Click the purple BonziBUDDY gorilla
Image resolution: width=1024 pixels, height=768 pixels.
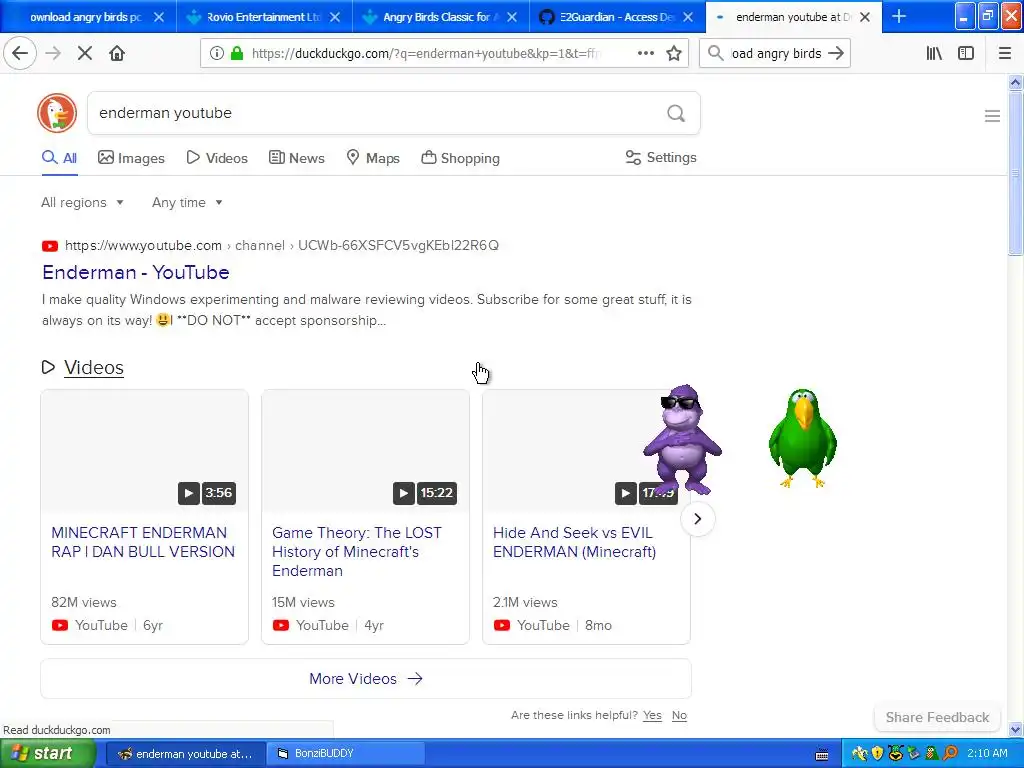pyautogui.click(x=682, y=440)
